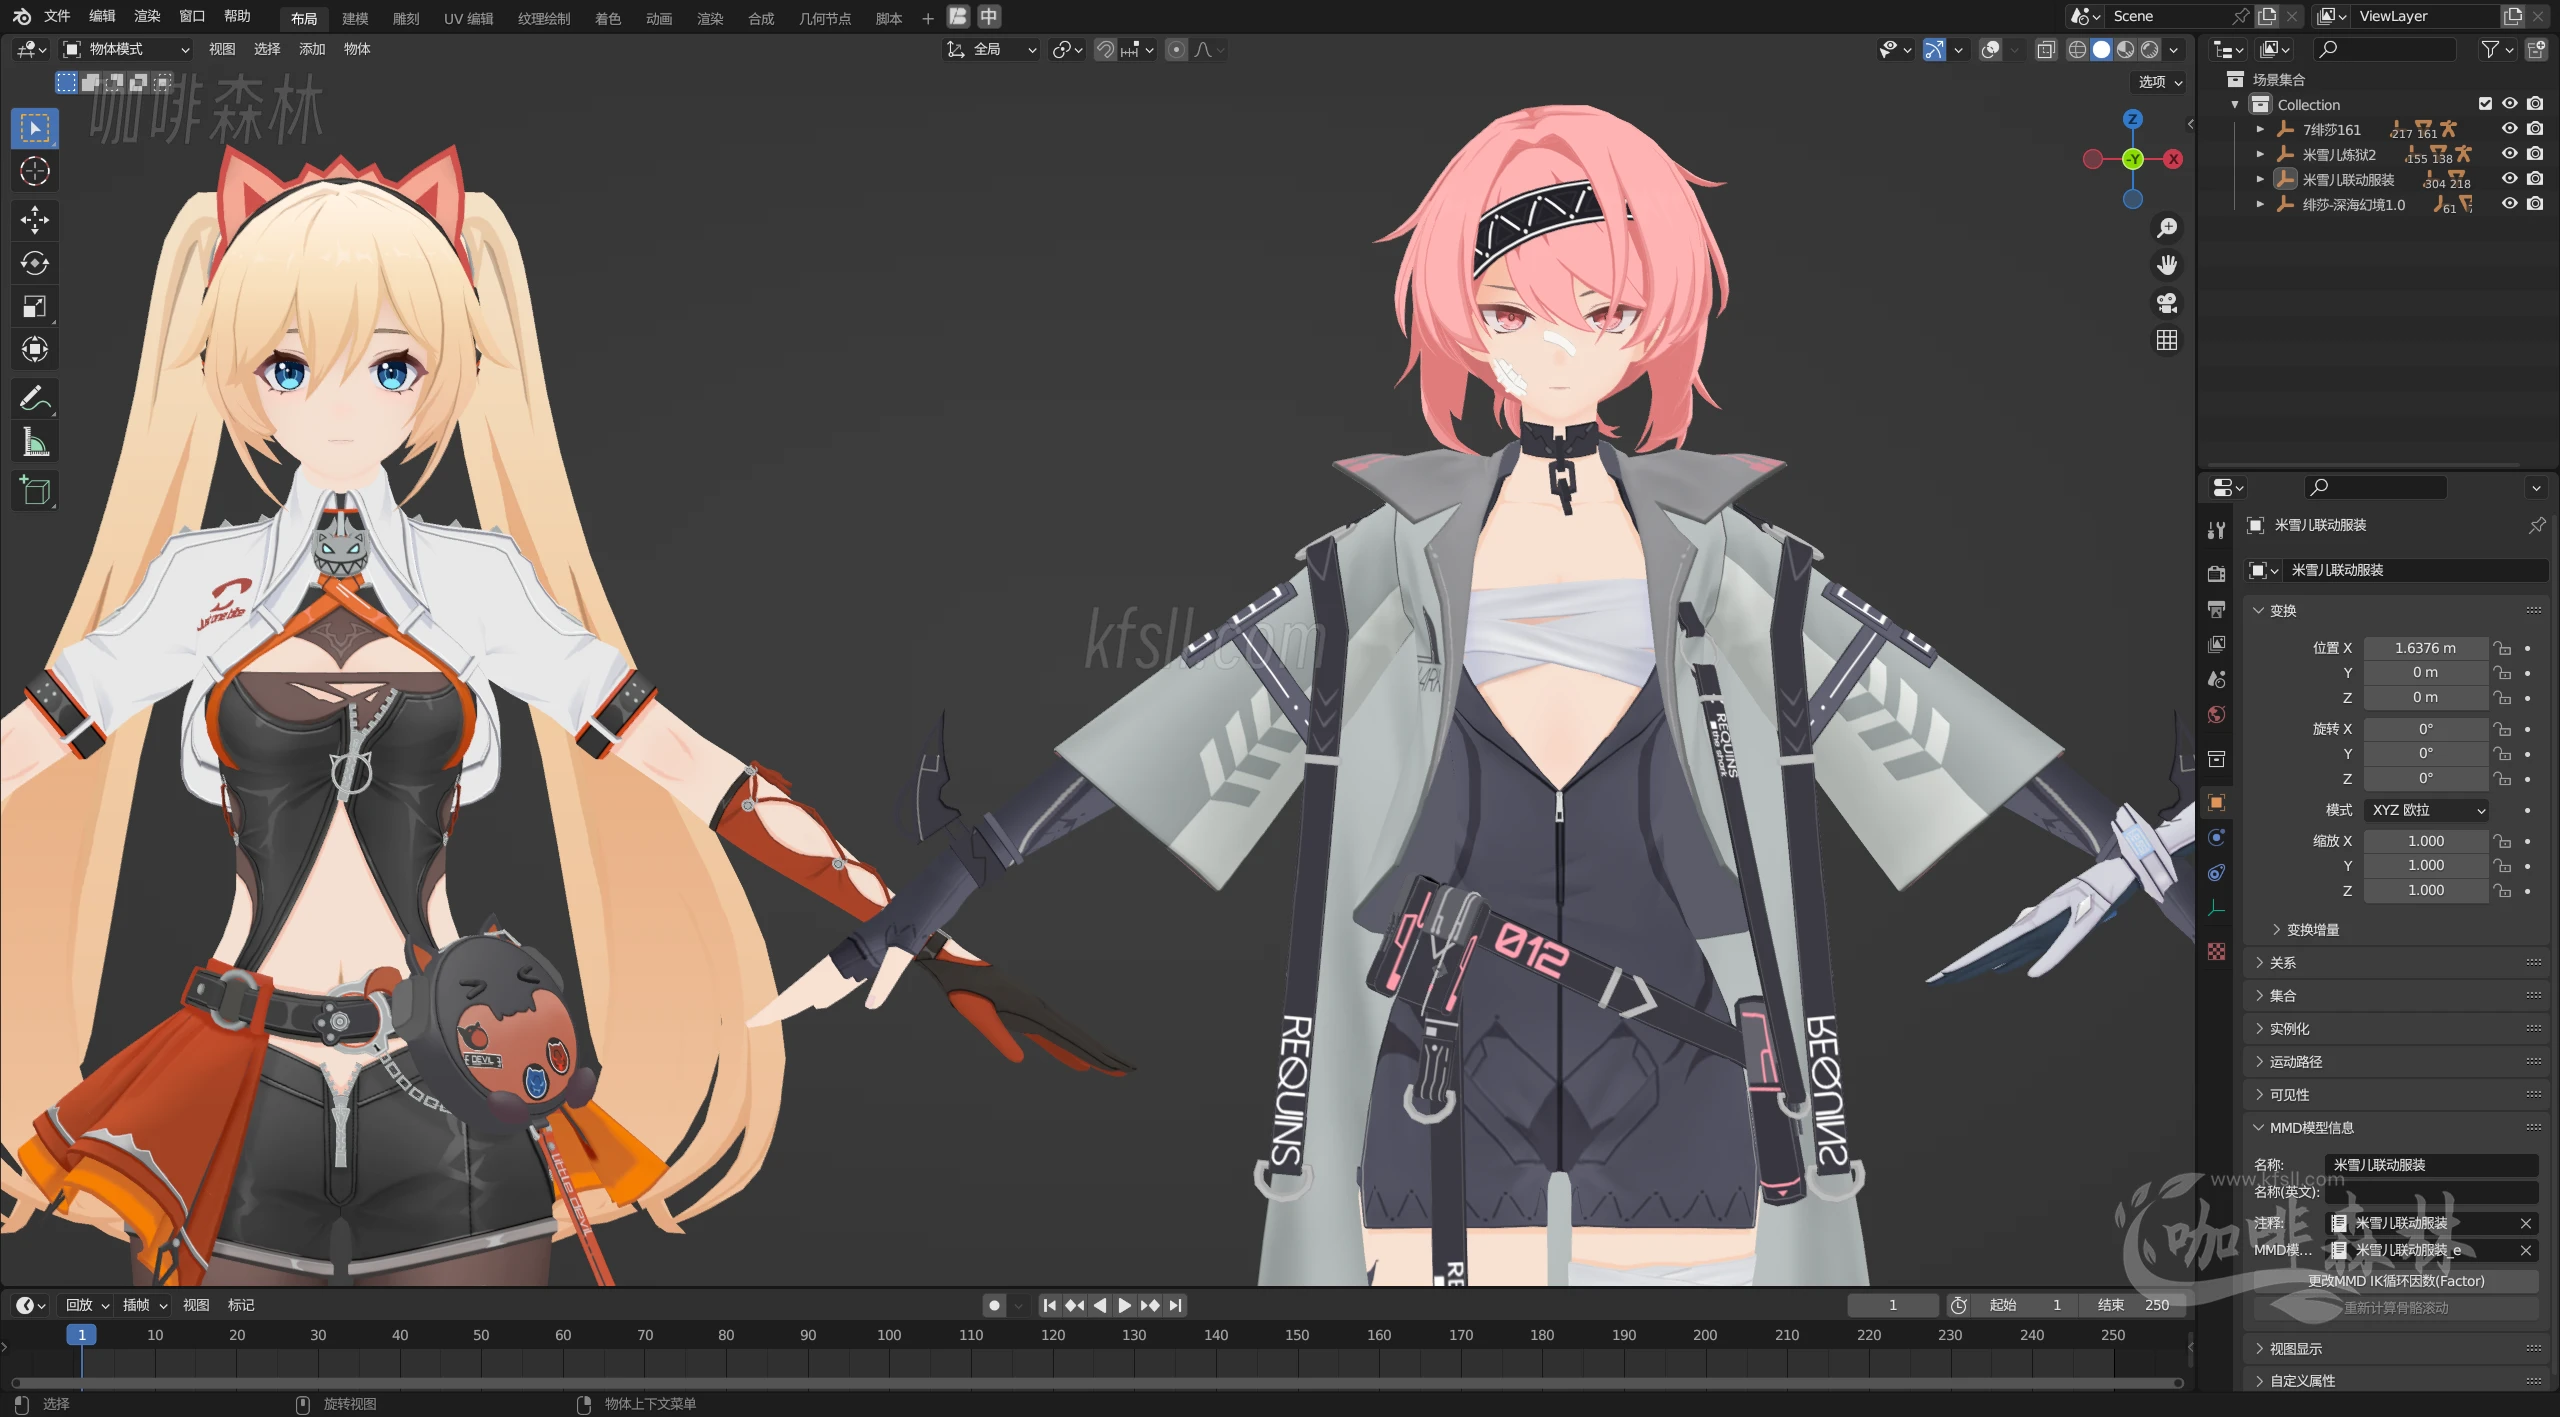Toggle viewport overlays
Viewport: 2560px width, 1417px height.
pyautogui.click(x=1990, y=49)
